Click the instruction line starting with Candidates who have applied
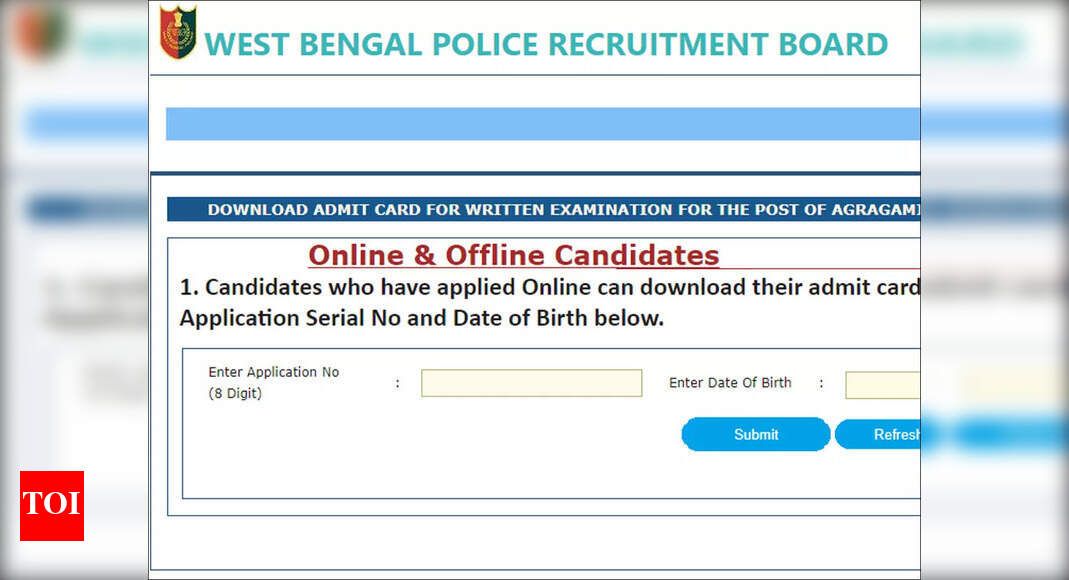Screen dimensions: 1069x580 click(549, 288)
